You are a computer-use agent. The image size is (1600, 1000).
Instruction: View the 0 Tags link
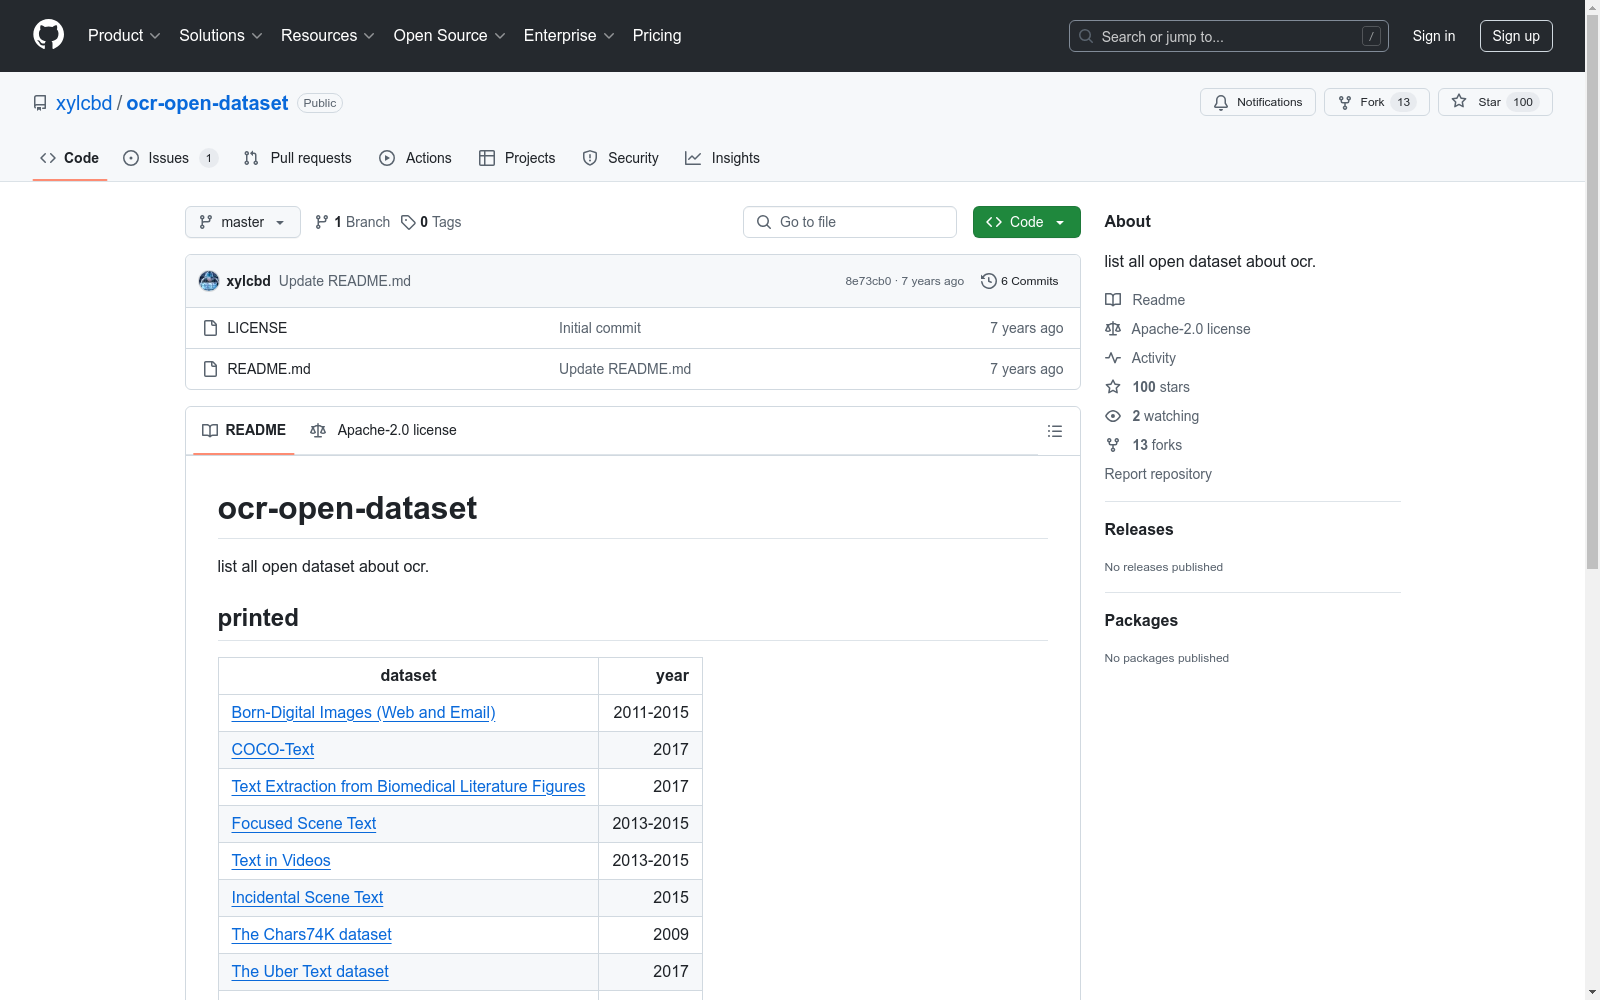coord(431,222)
